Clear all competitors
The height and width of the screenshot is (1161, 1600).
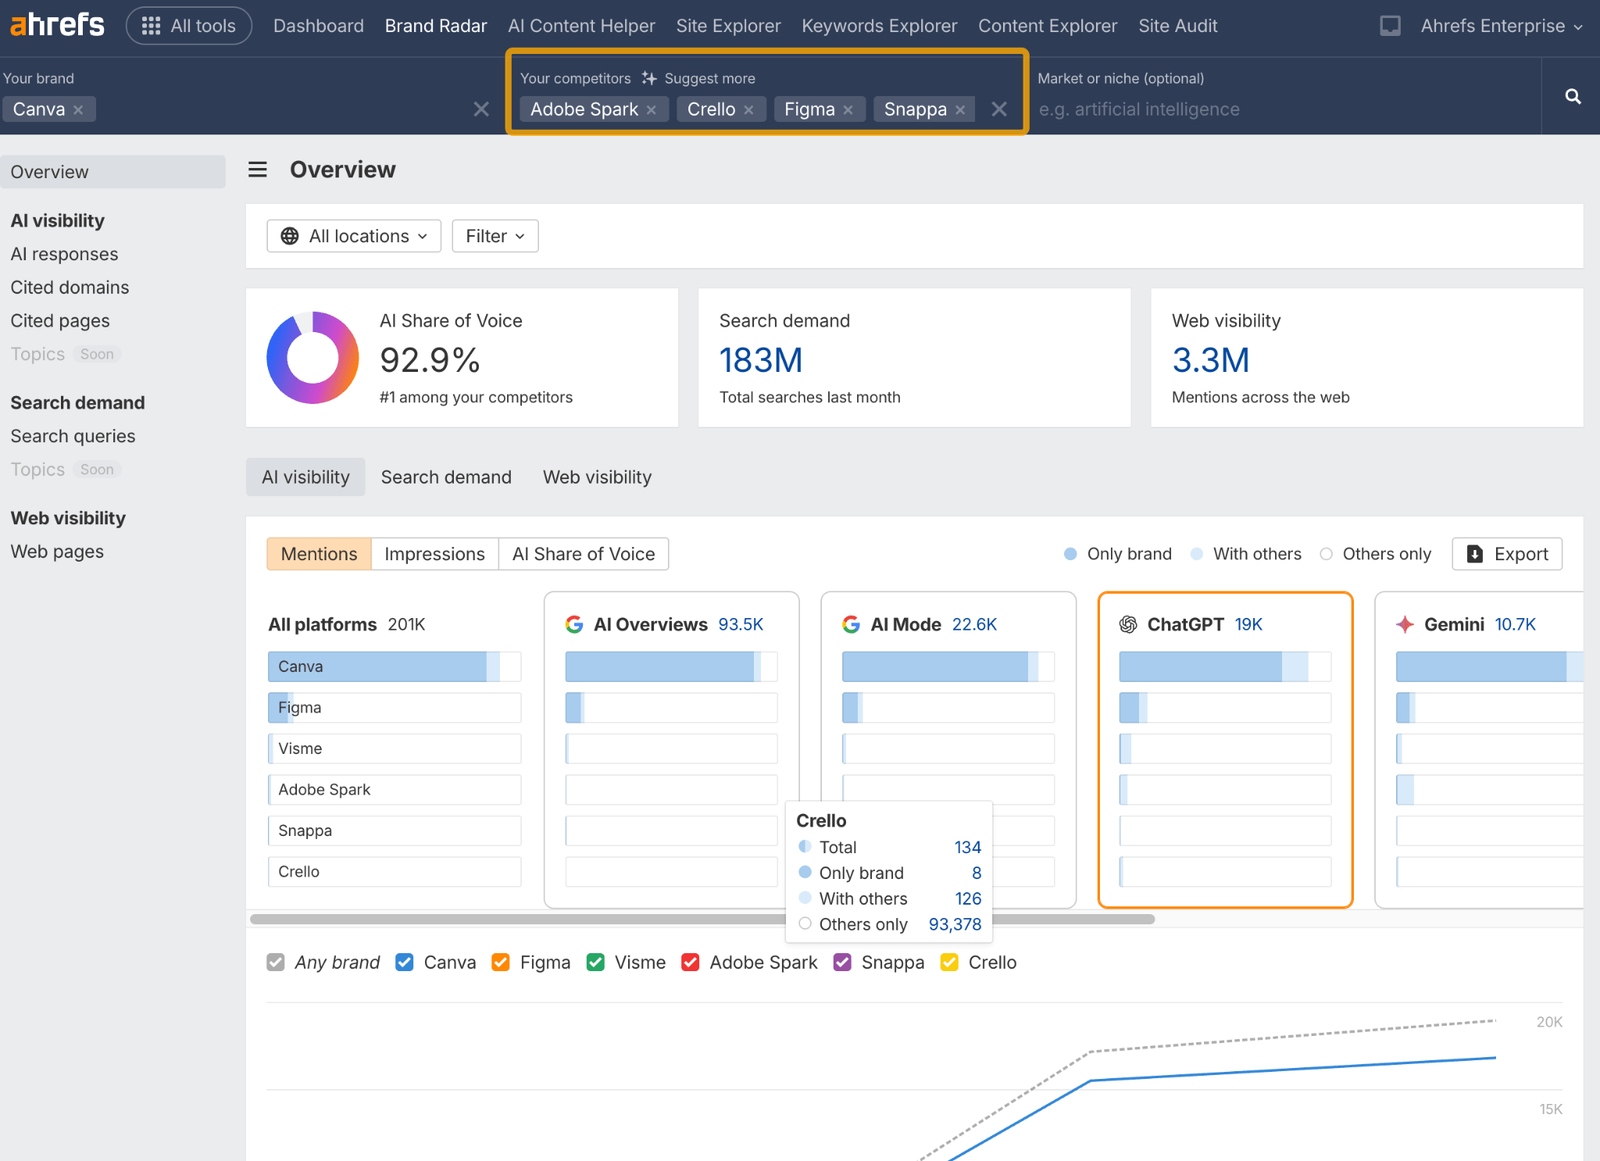point(999,109)
